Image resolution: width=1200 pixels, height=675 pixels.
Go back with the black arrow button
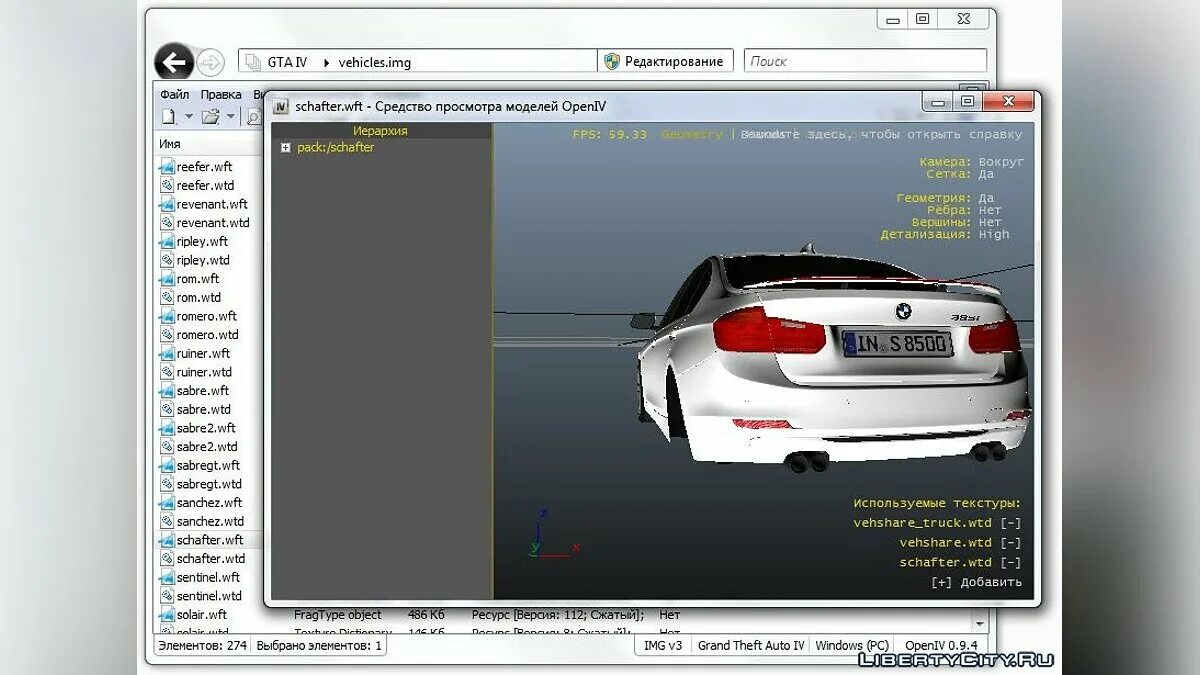pos(174,62)
